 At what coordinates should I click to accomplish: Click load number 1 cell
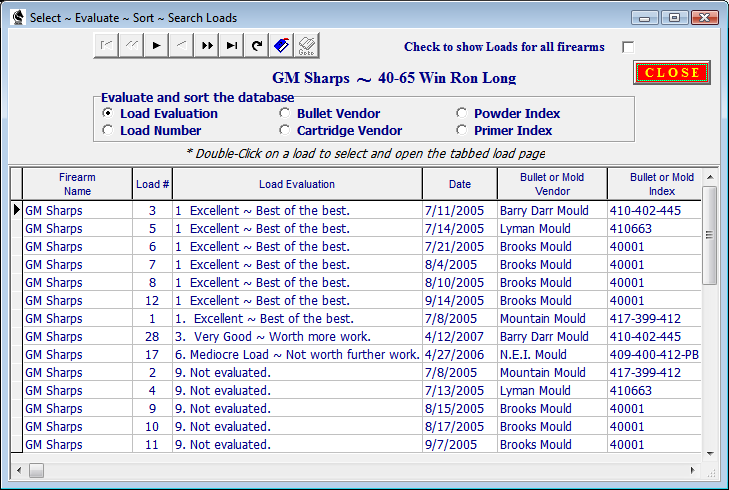pyautogui.click(x=152, y=318)
